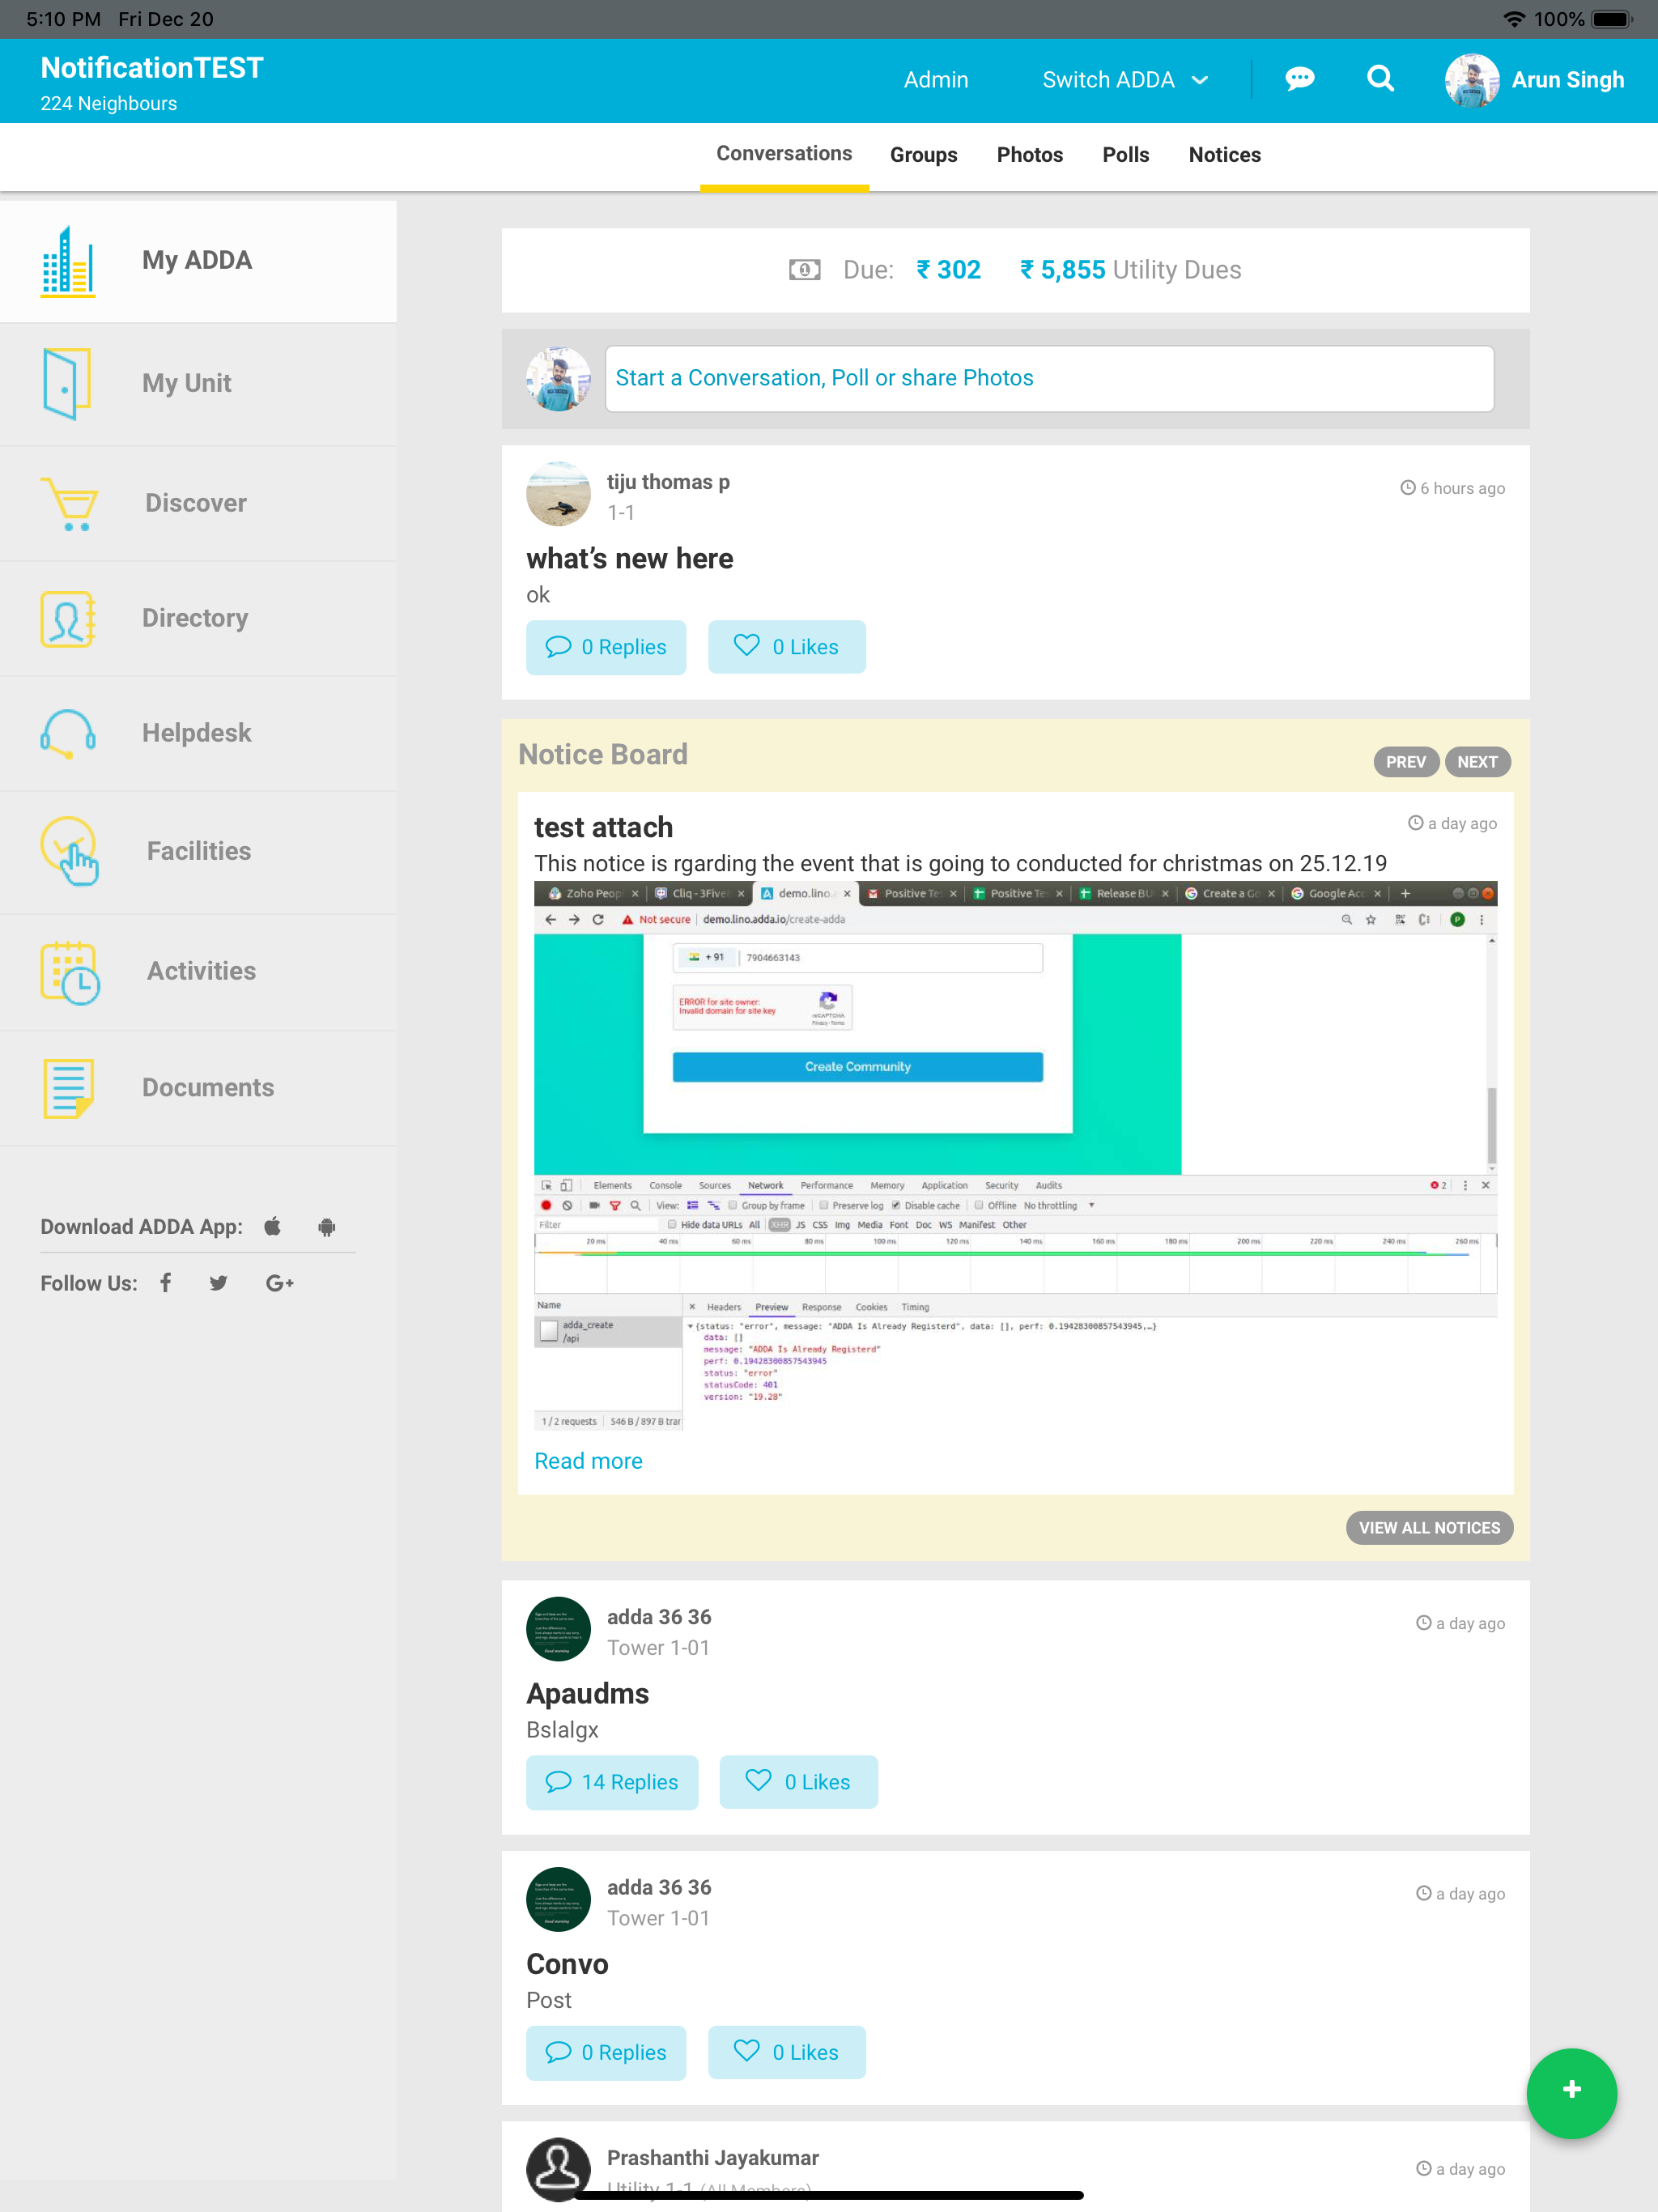This screenshot has width=1658, height=2212.
Task: Open the Admin menu item
Action: 936,80
